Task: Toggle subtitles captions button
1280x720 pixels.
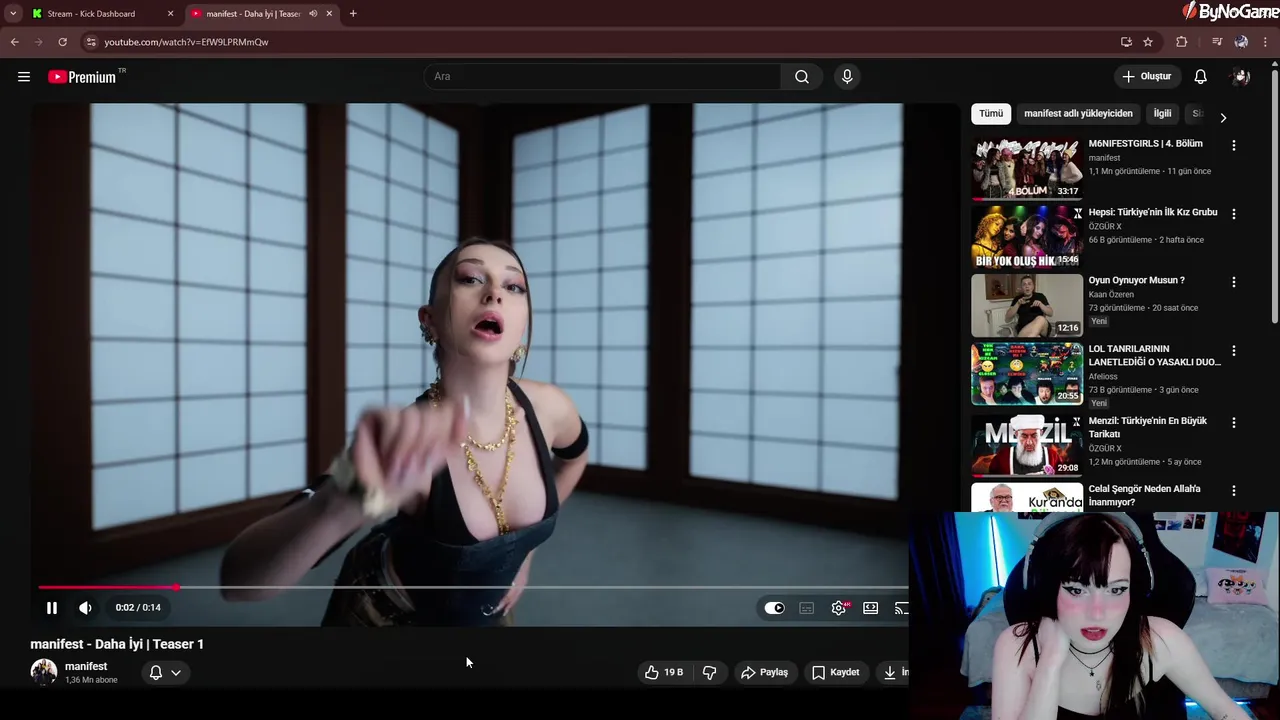Action: [807, 608]
